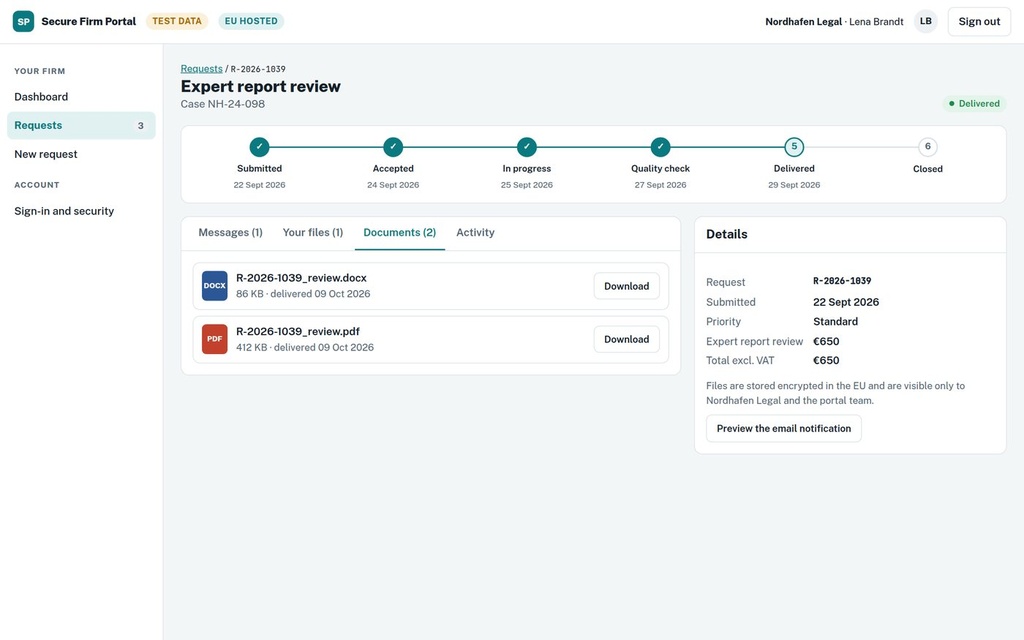The height and width of the screenshot is (640, 1024).
Task: Click the PDF file type icon
Action: click(x=214, y=339)
